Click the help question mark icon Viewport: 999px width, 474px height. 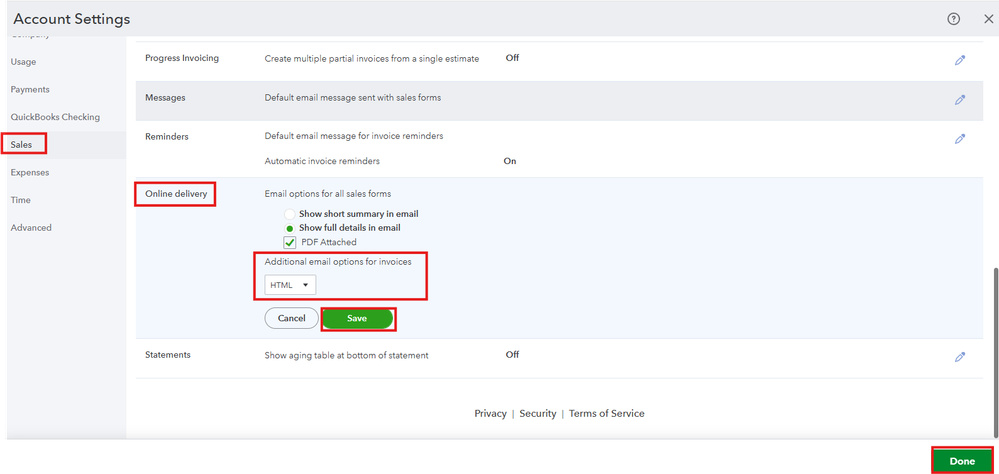[953, 19]
